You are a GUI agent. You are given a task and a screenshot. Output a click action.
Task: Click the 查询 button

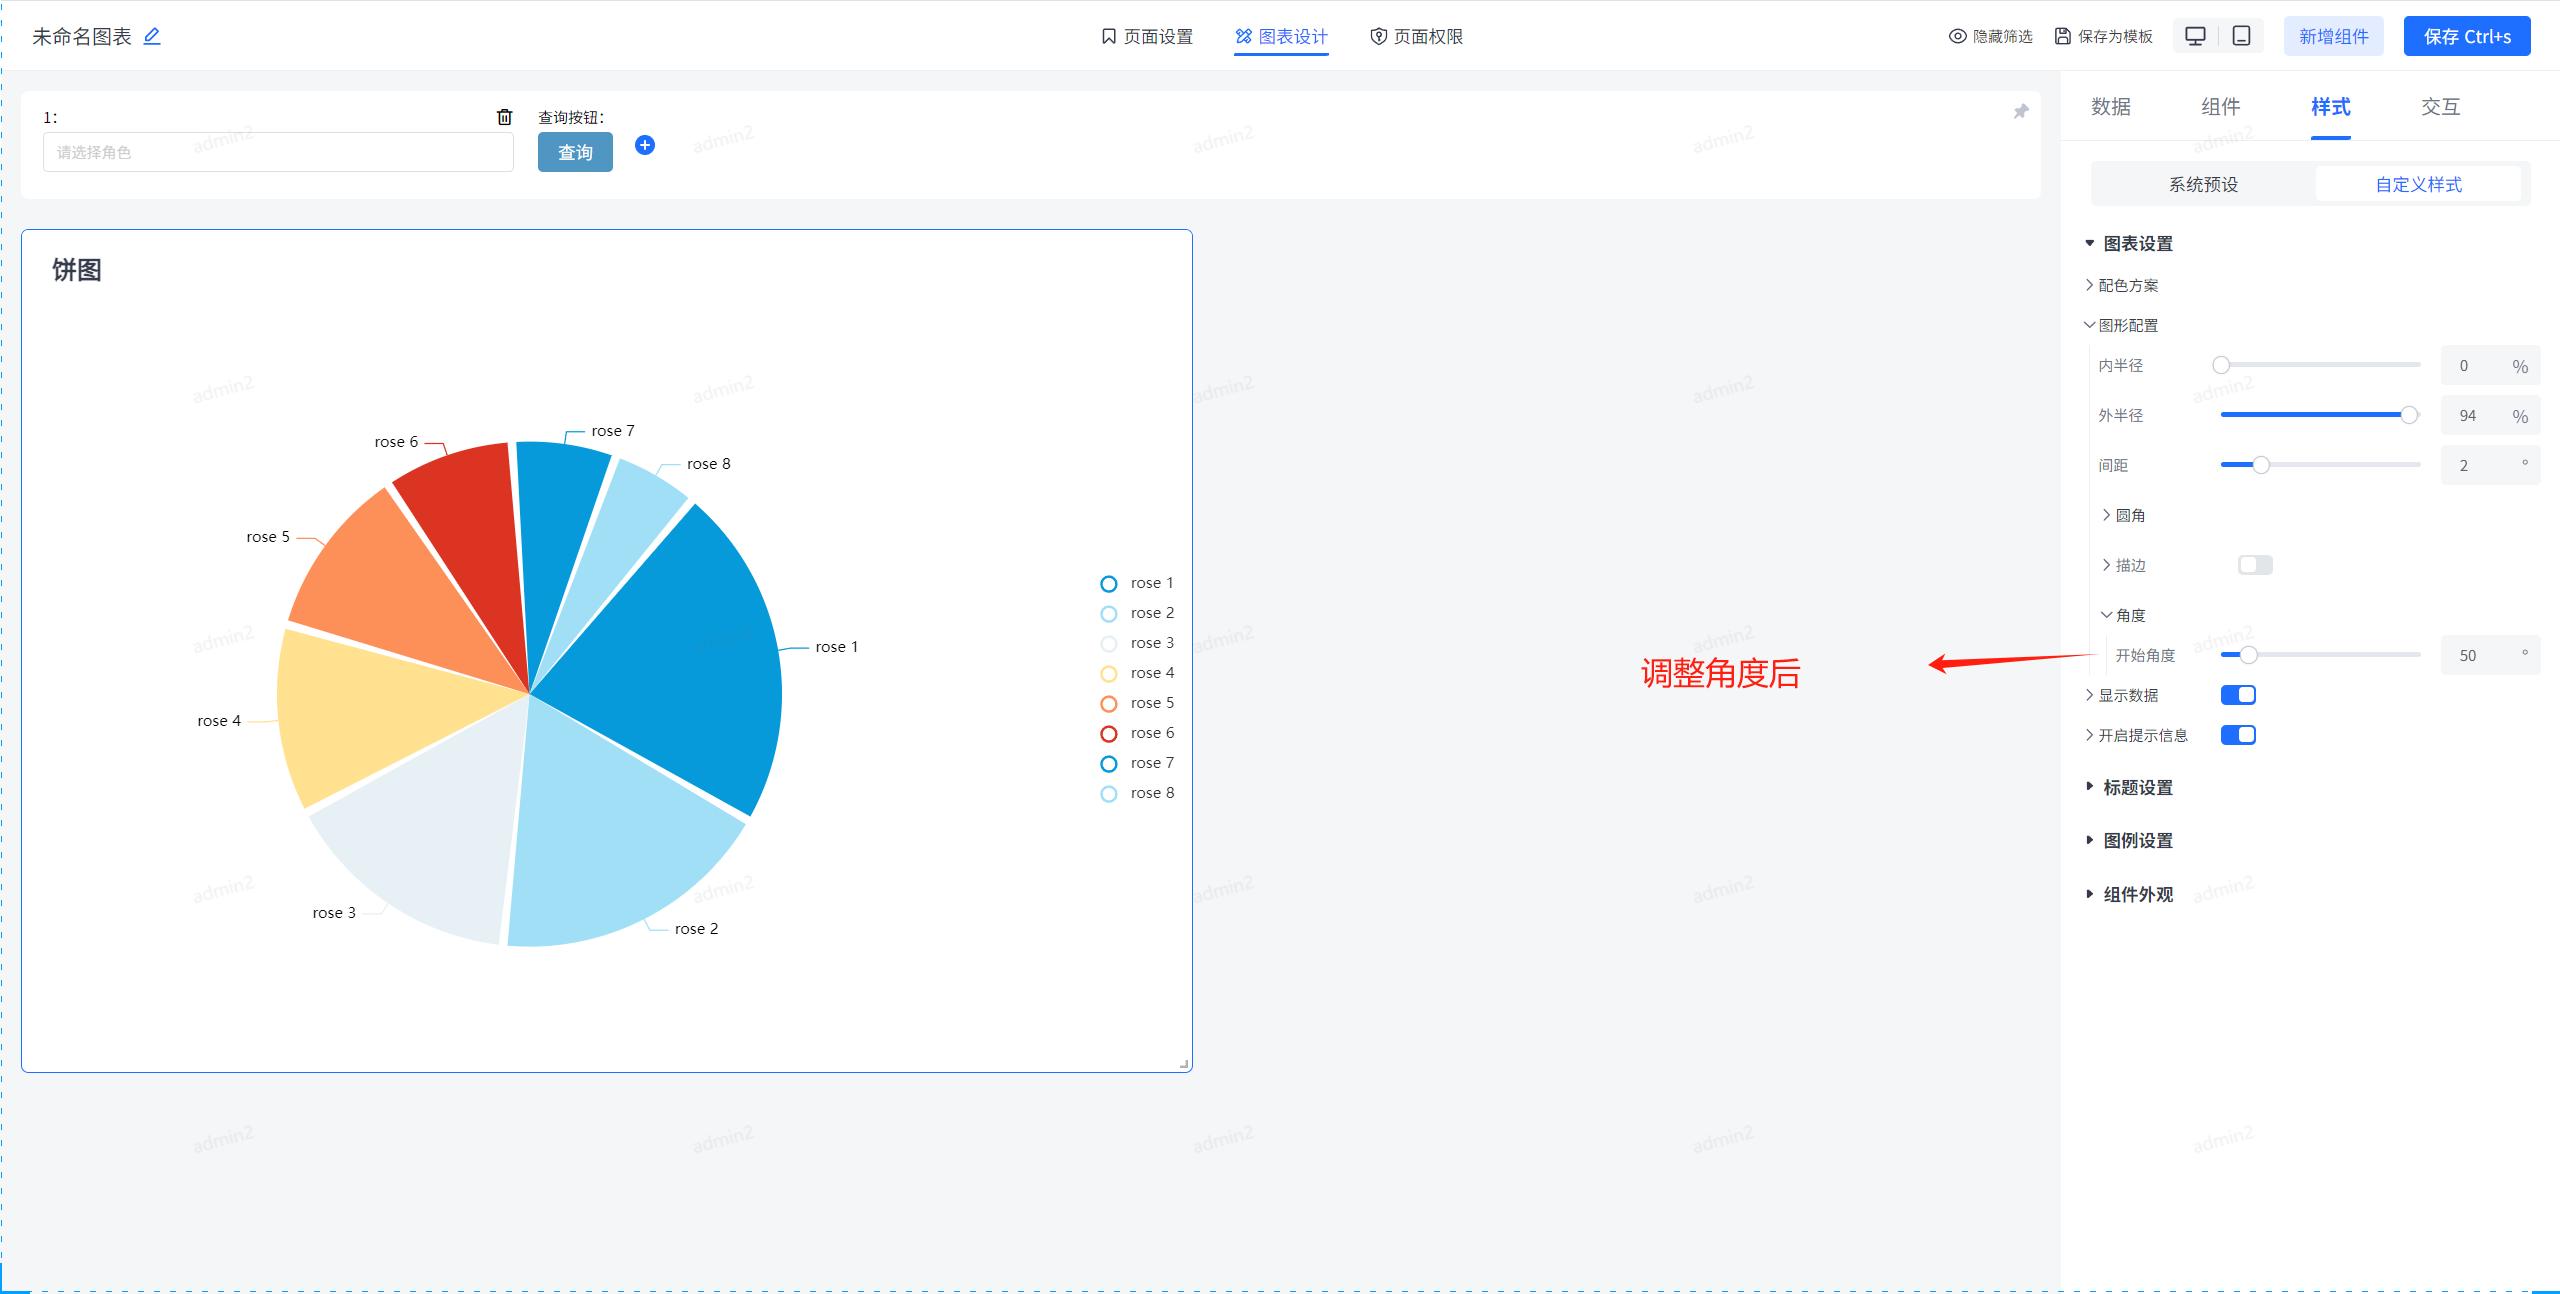575,152
